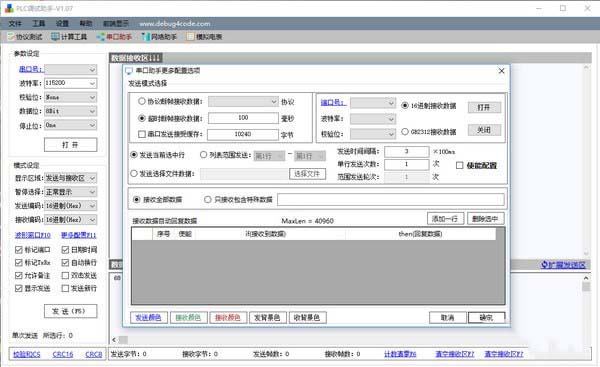Select 协议断帧接收数据 radio option
Screen dimensions: 600x367
(x=142, y=101)
